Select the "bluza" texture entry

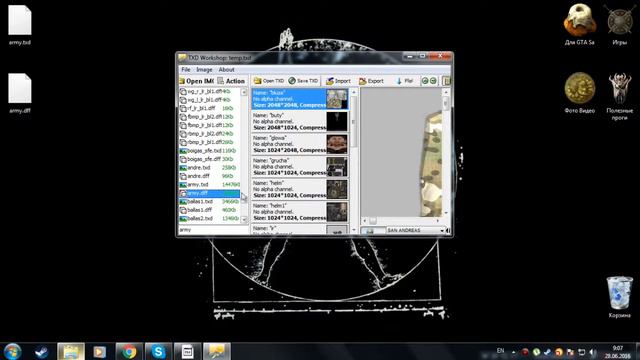(300, 99)
